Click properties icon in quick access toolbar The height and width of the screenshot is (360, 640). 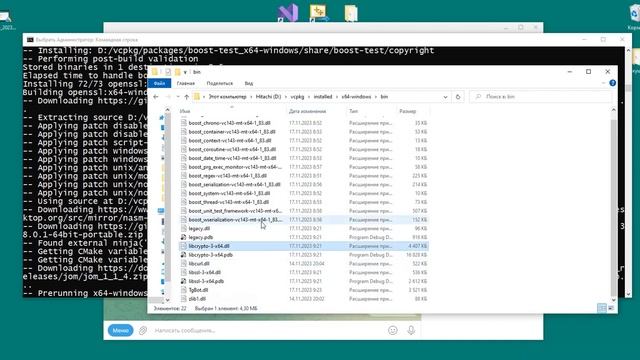pos(168,72)
